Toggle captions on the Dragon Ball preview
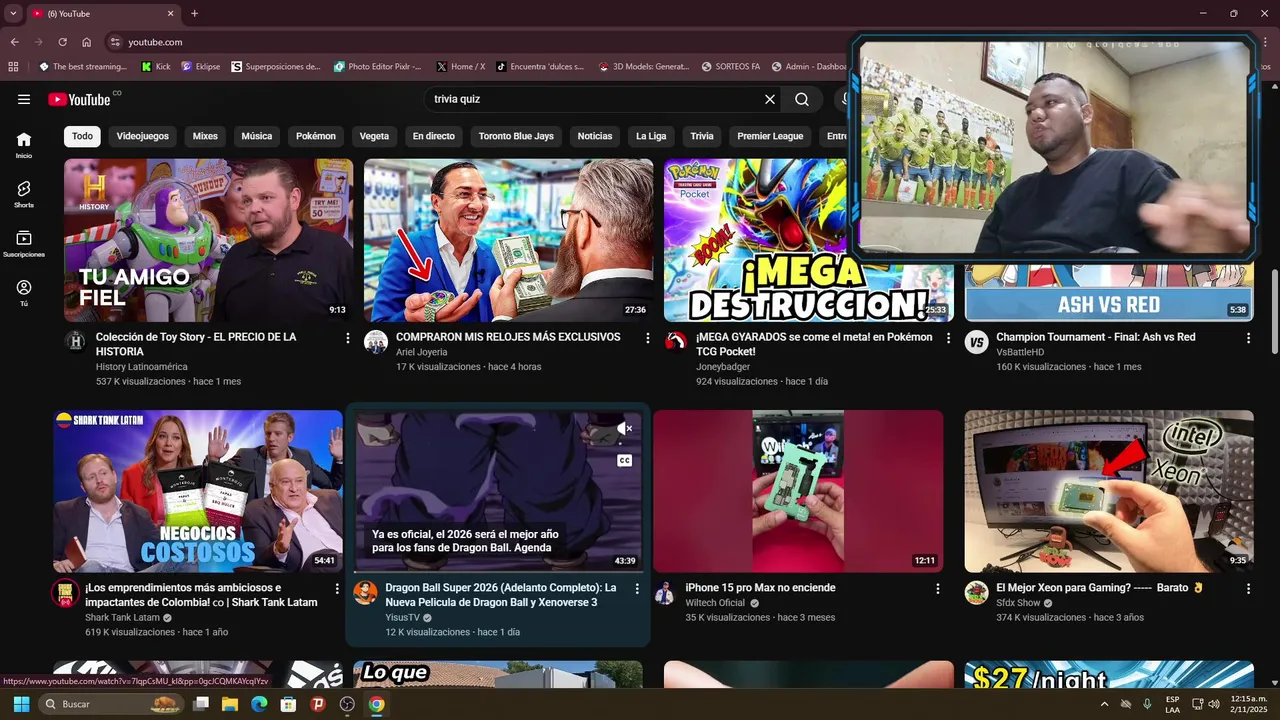Image resolution: width=1280 pixels, height=720 pixels. click(x=624, y=461)
